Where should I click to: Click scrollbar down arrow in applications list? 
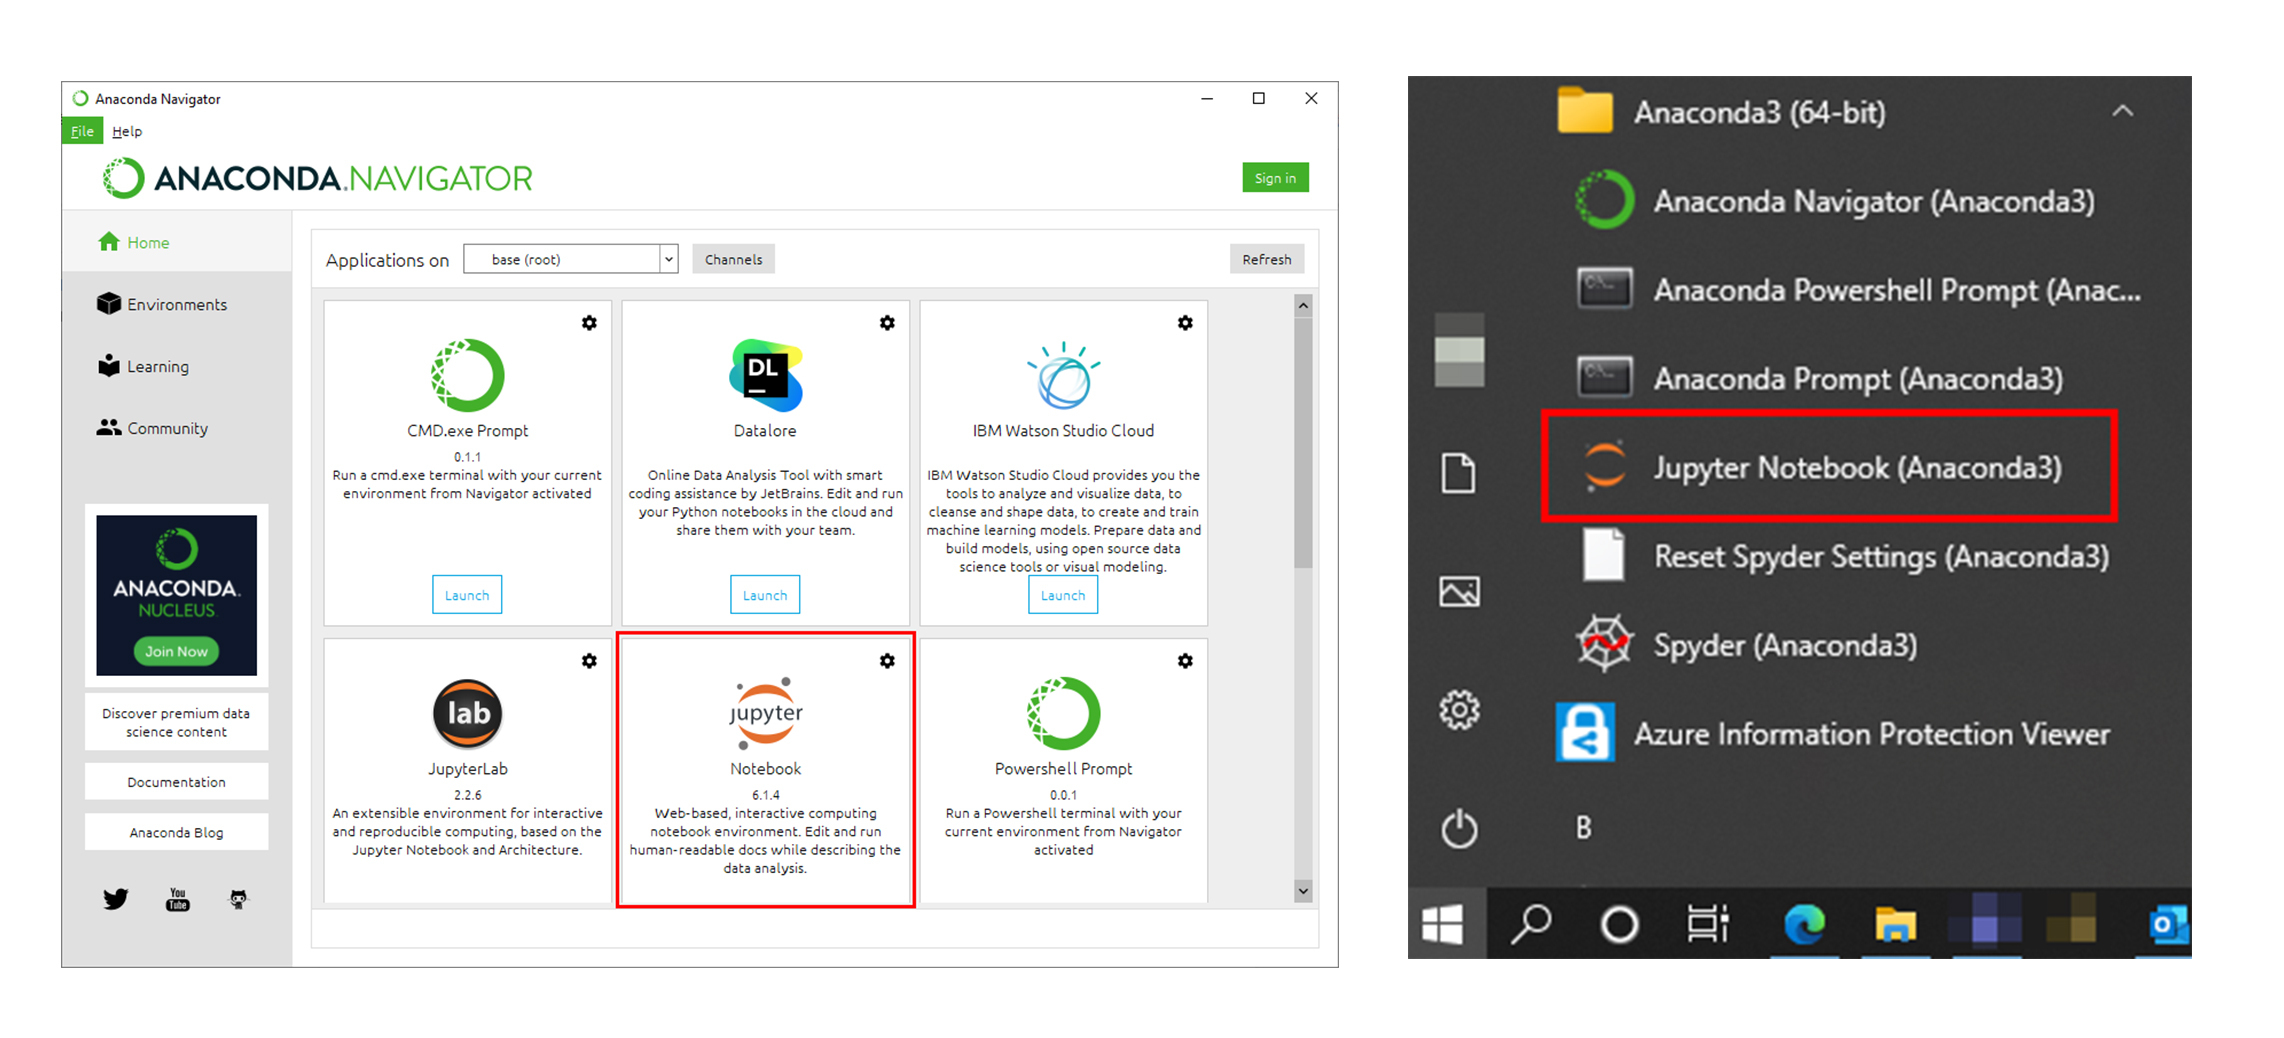tap(1303, 890)
